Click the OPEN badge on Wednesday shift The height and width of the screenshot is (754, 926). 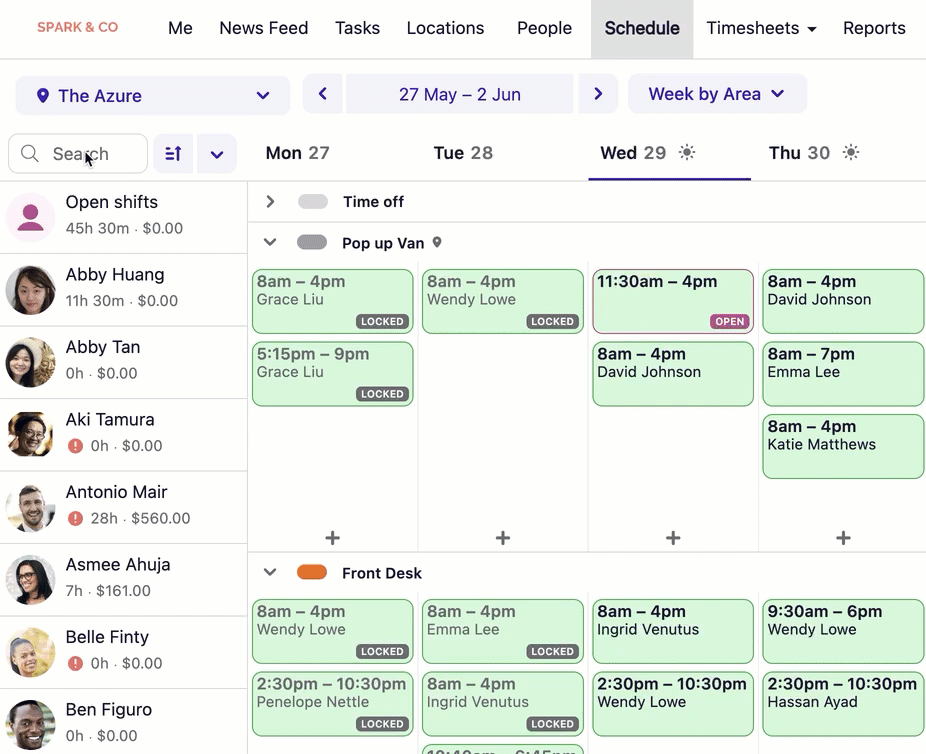coord(729,321)
